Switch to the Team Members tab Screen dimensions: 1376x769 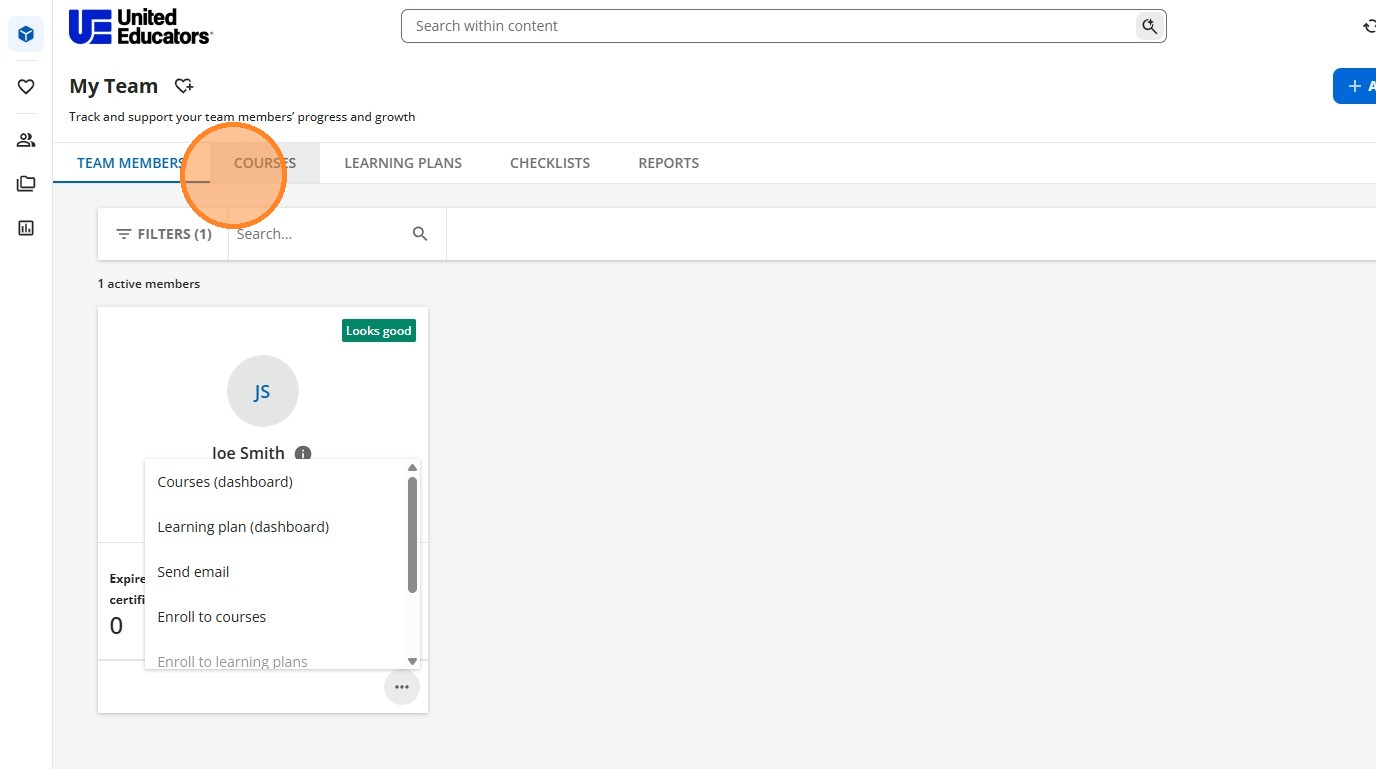tap(131, 163)
